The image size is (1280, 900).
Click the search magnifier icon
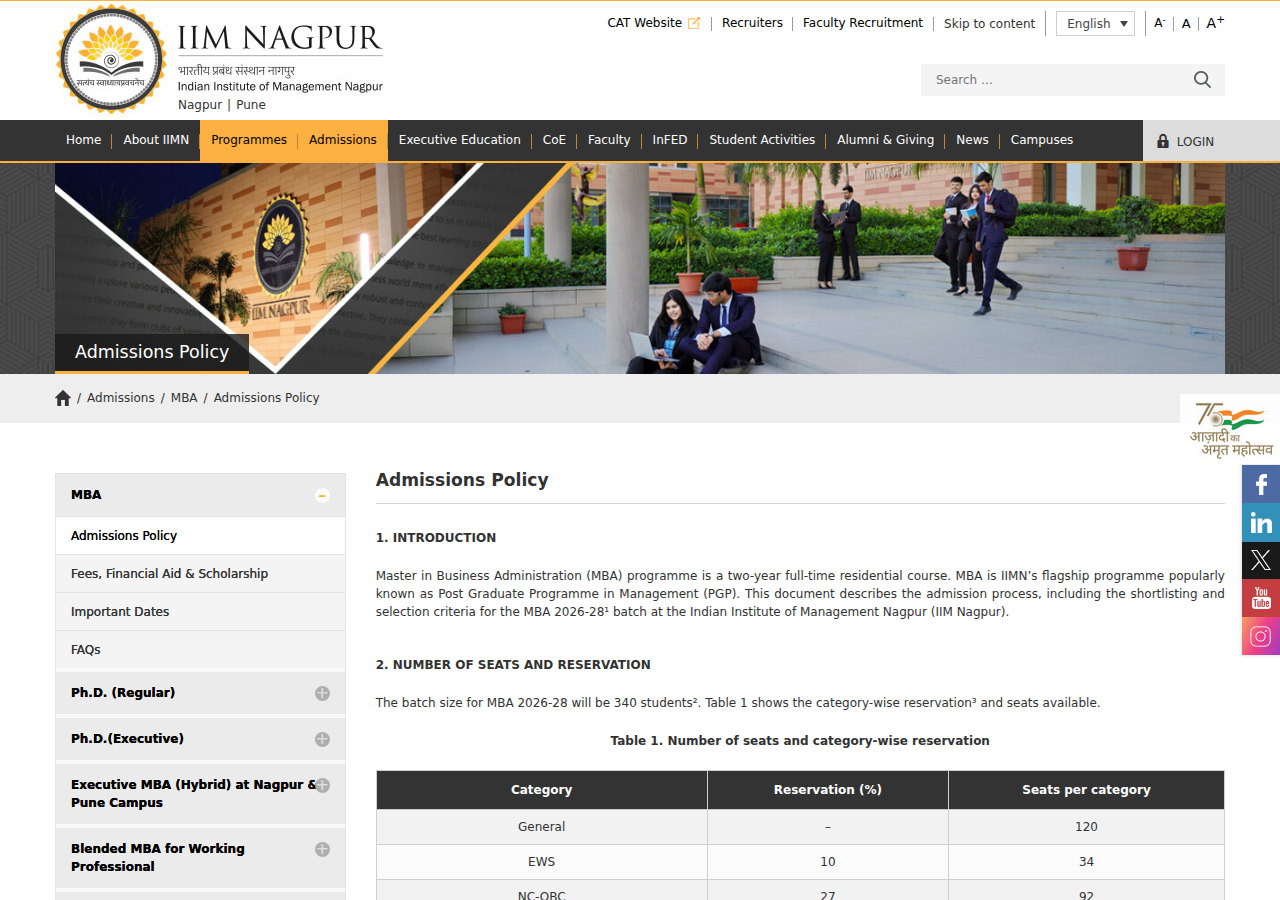(1202, 80)
